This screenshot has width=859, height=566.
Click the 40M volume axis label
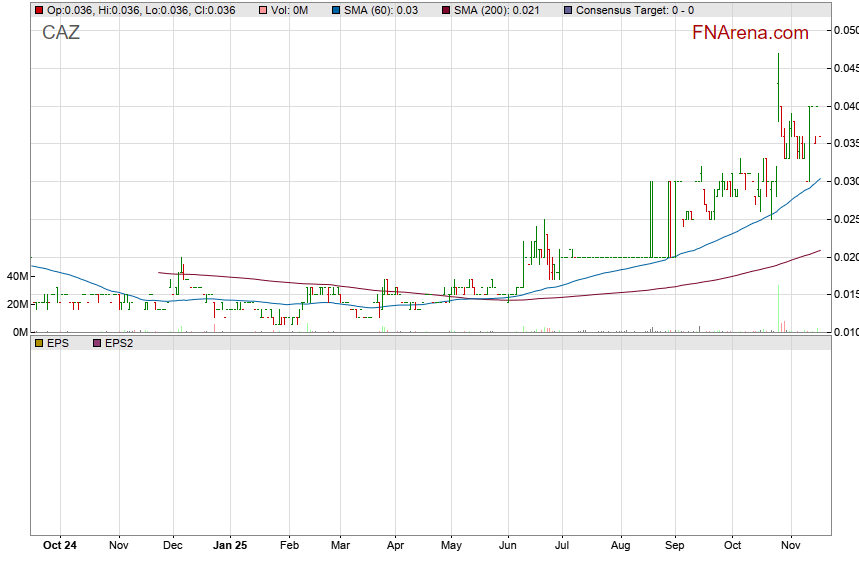coord(16,276)
